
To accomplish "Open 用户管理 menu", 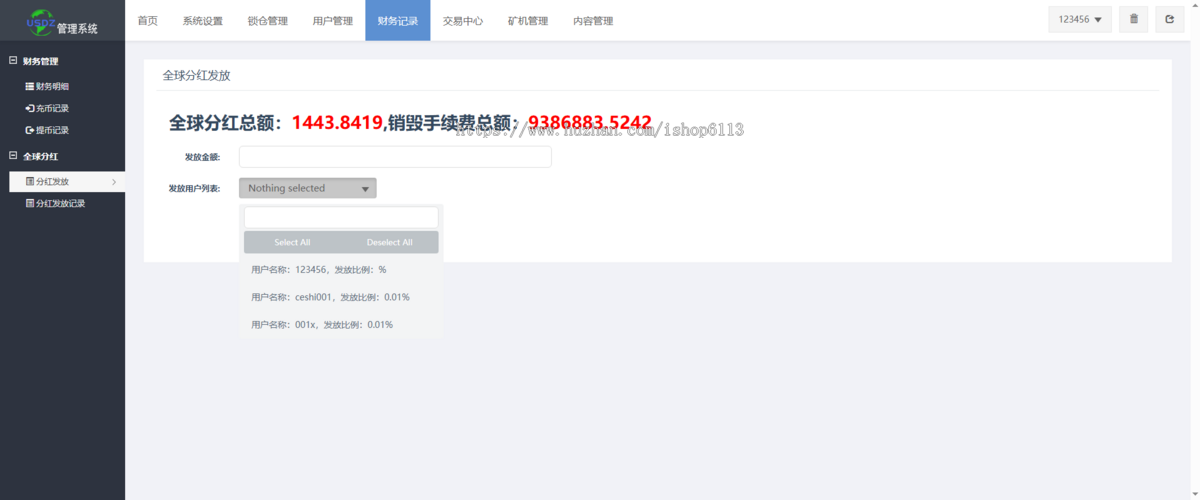I will pos(333,20).
